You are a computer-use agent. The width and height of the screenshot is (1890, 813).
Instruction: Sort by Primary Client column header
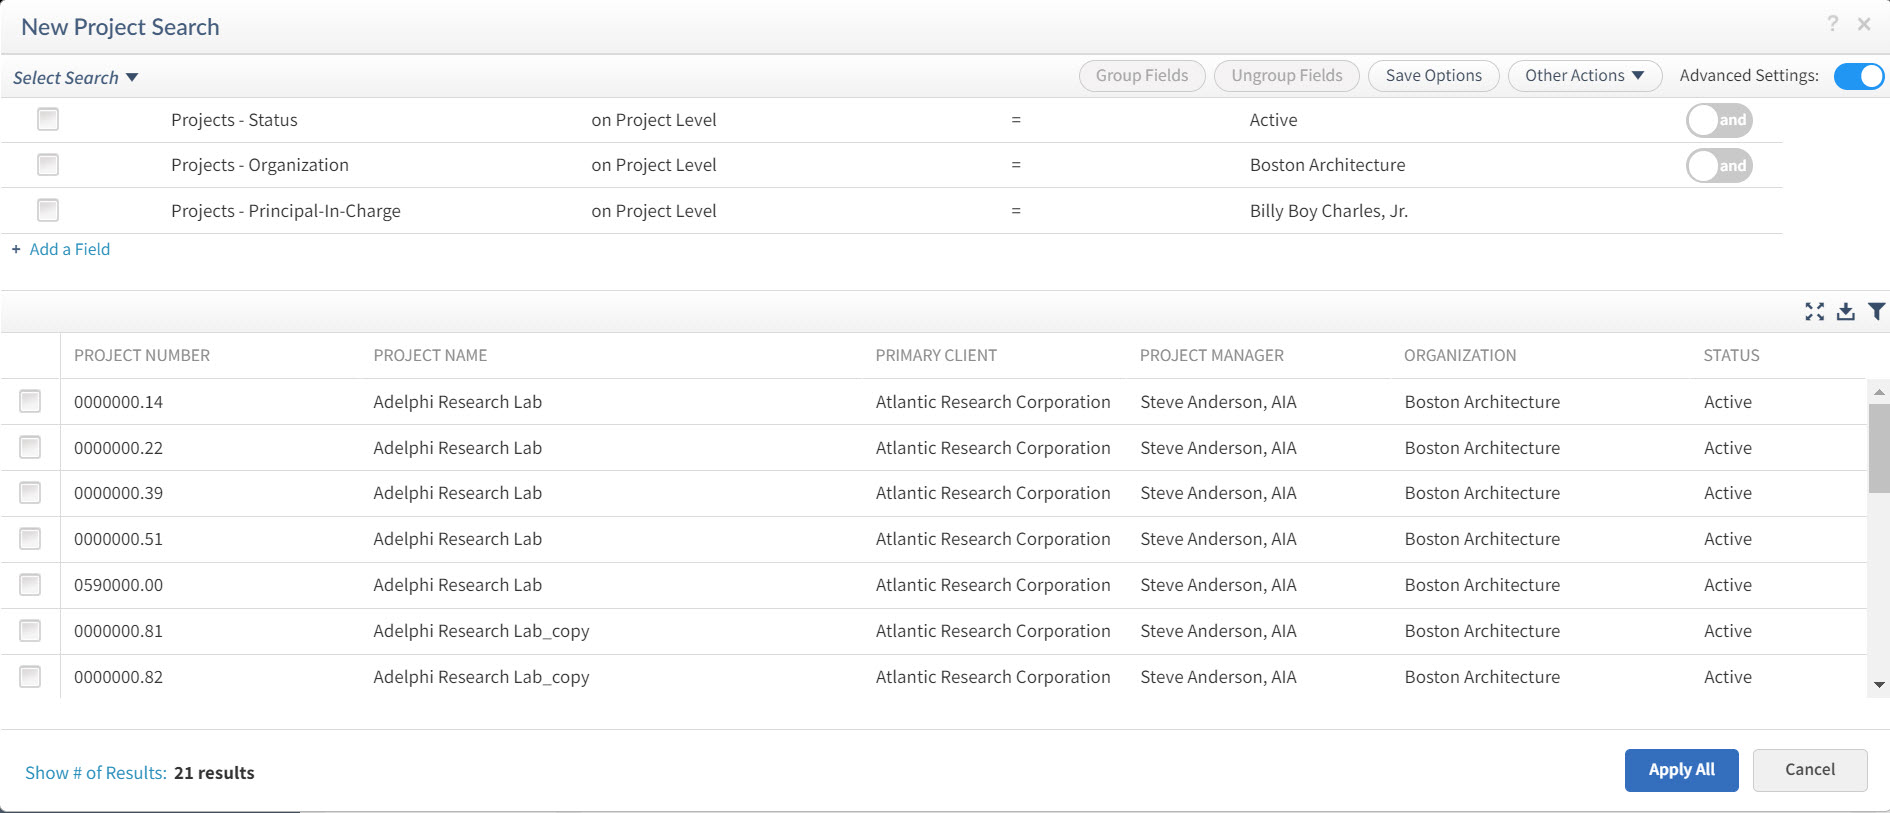[x=936, y=356]
